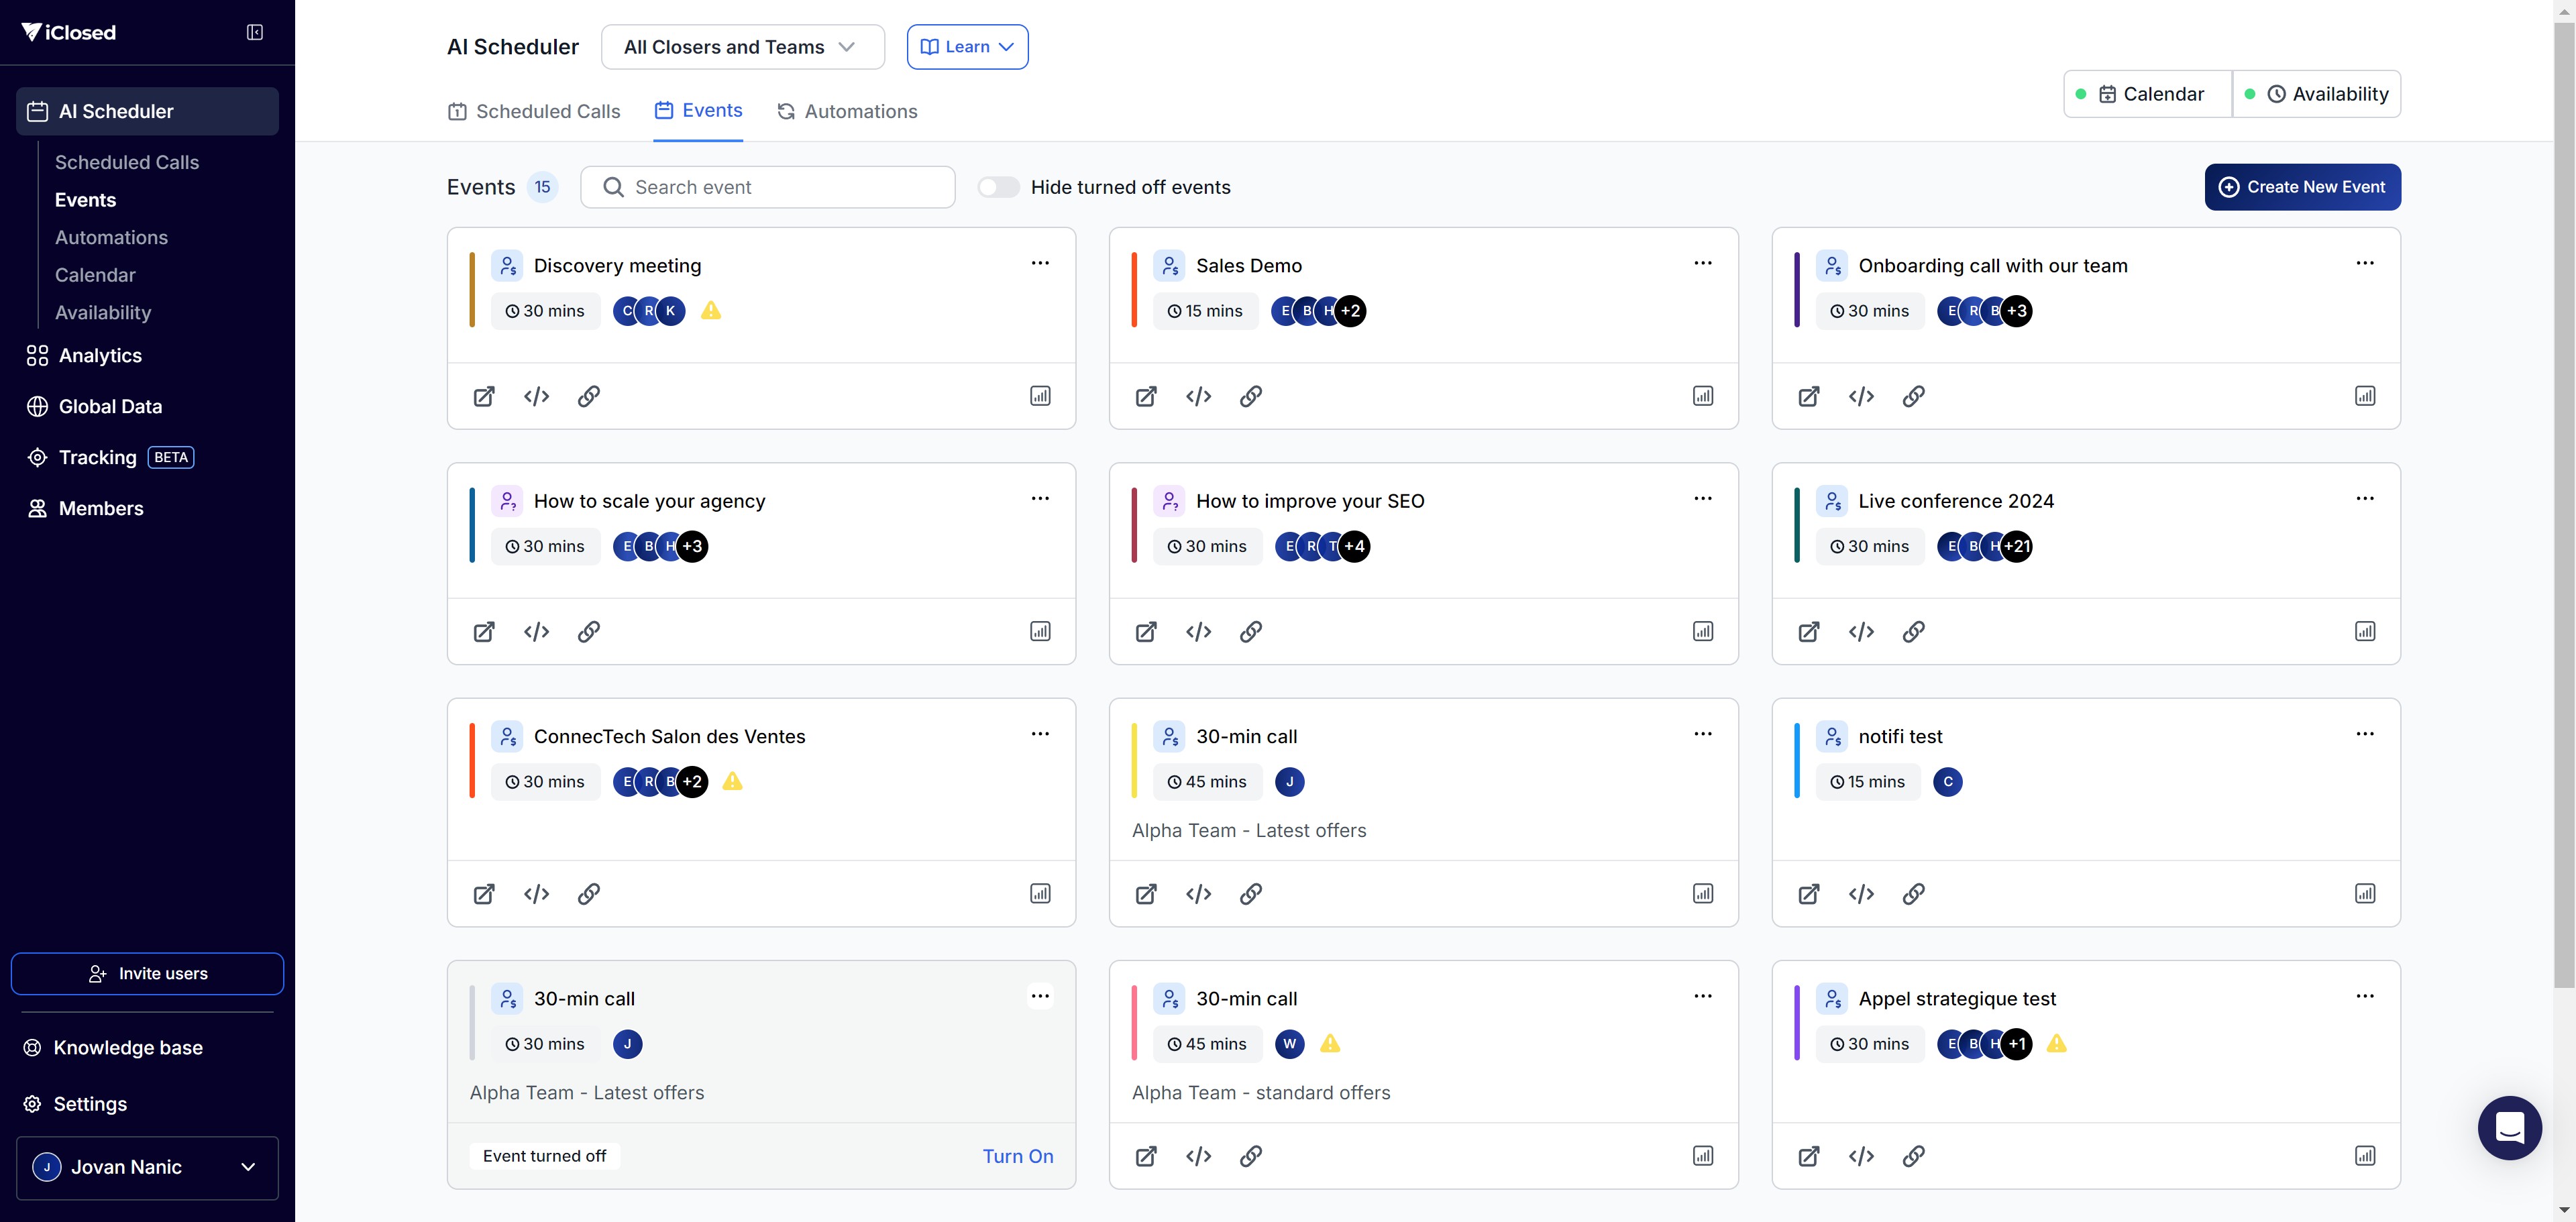Click Create New Event button
The height and width of the screenshot is (1222, 2576).
pos(2302,187)
